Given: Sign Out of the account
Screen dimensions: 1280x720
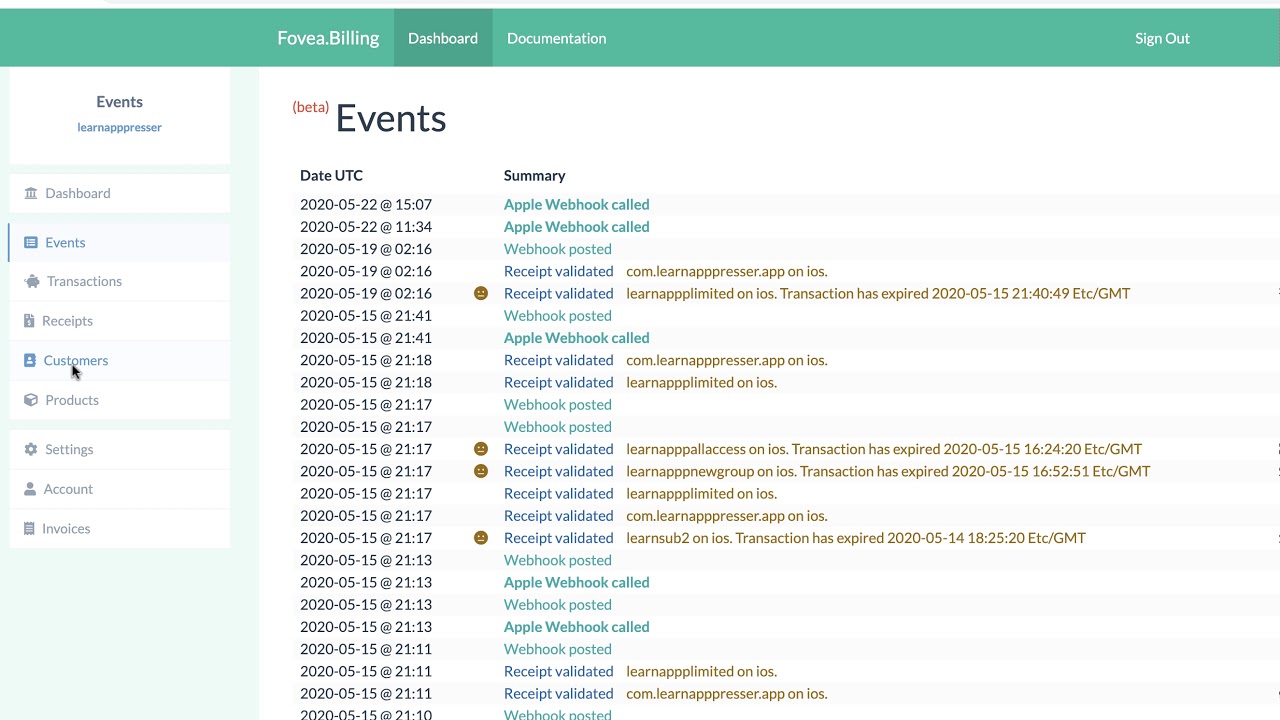Looking at the screenshot, I should tap(1162, 38).
